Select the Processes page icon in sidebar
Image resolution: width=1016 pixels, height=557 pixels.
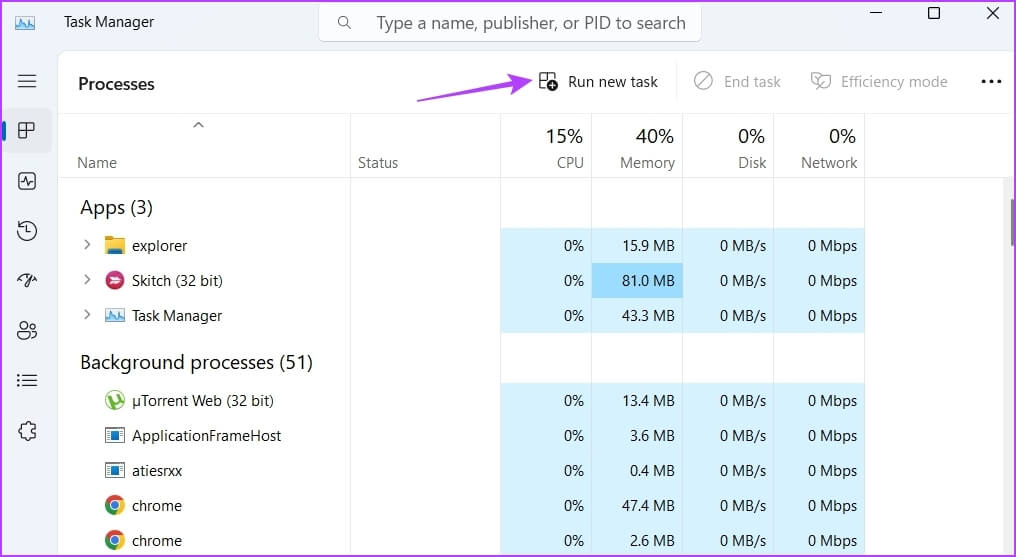pos(27,130)
